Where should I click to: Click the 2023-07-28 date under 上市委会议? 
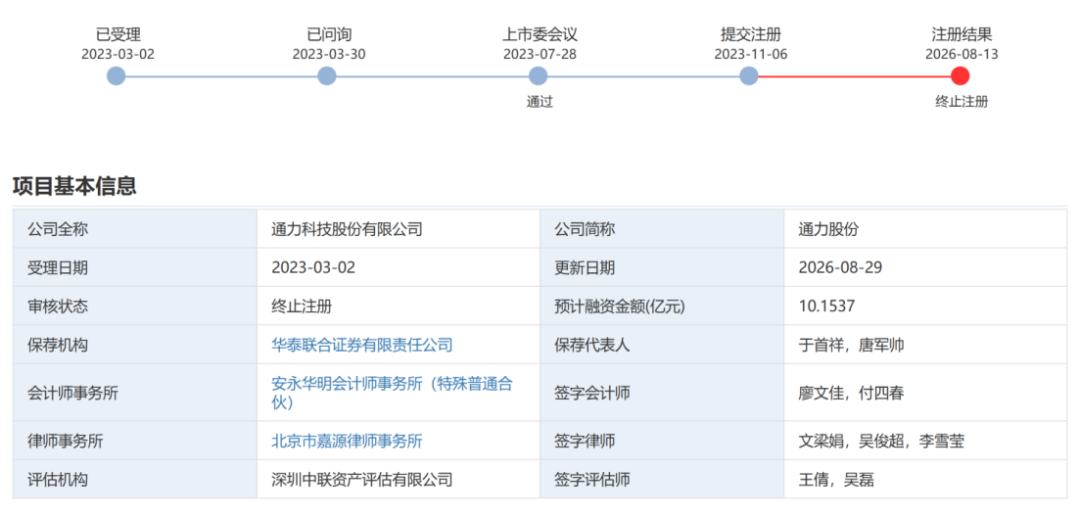[540, 54]
